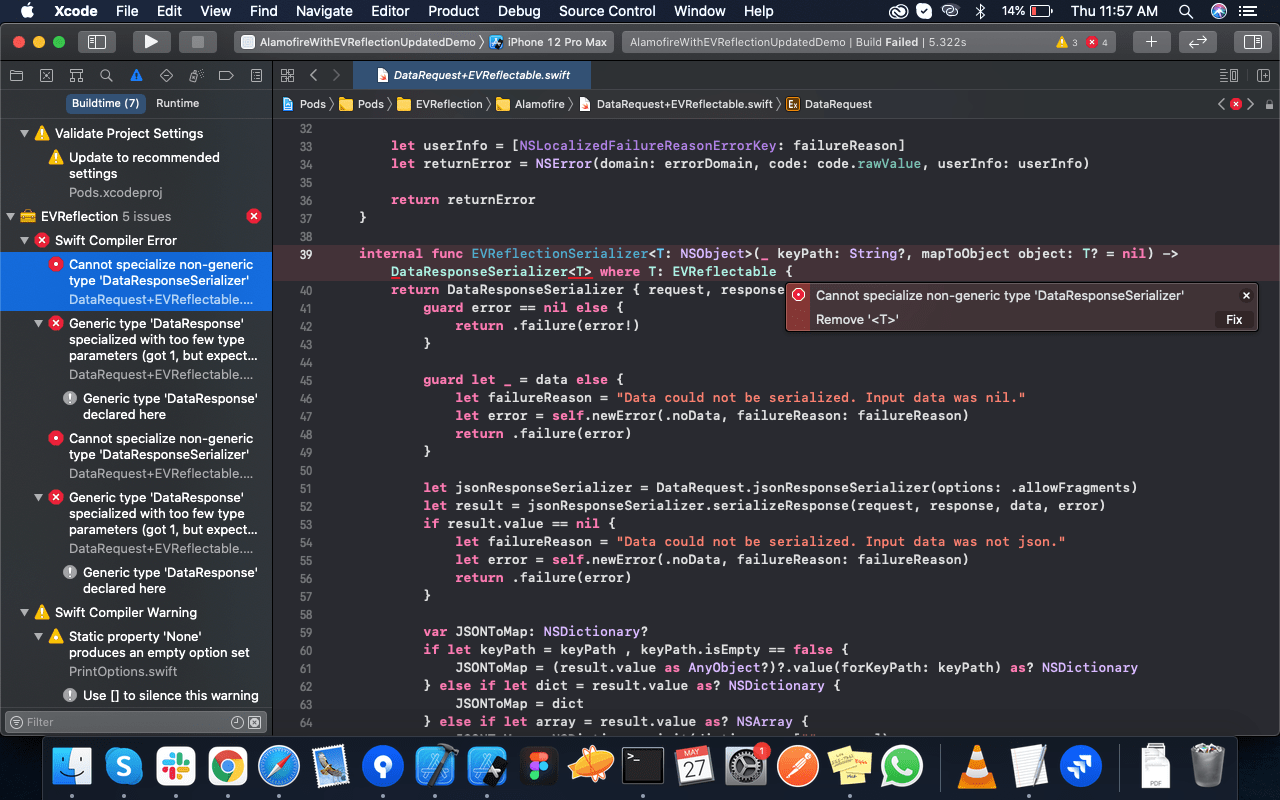Select 'Use [] to silence this warning' note

click(136, 696)
